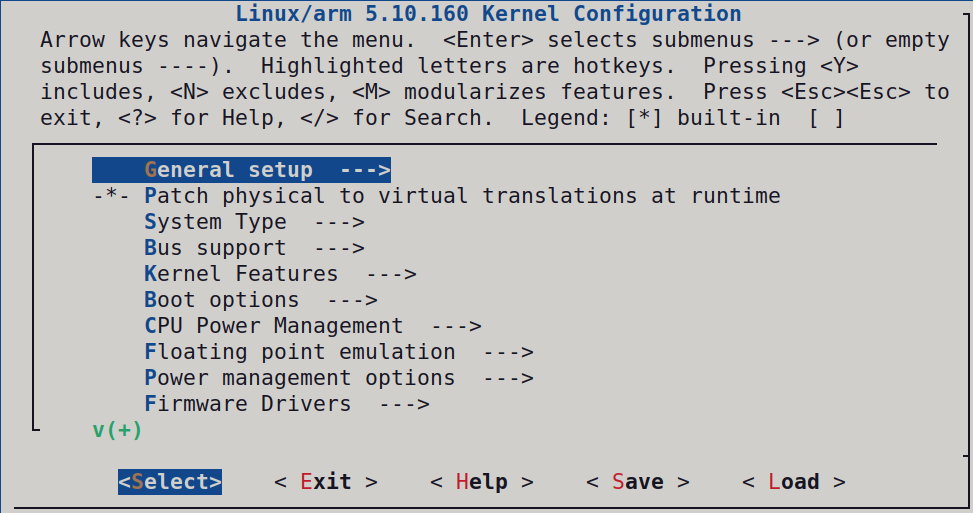Open the General setup submenu entry
The height and width of the screenshot is (513, 973).
[x=228, y=170]
